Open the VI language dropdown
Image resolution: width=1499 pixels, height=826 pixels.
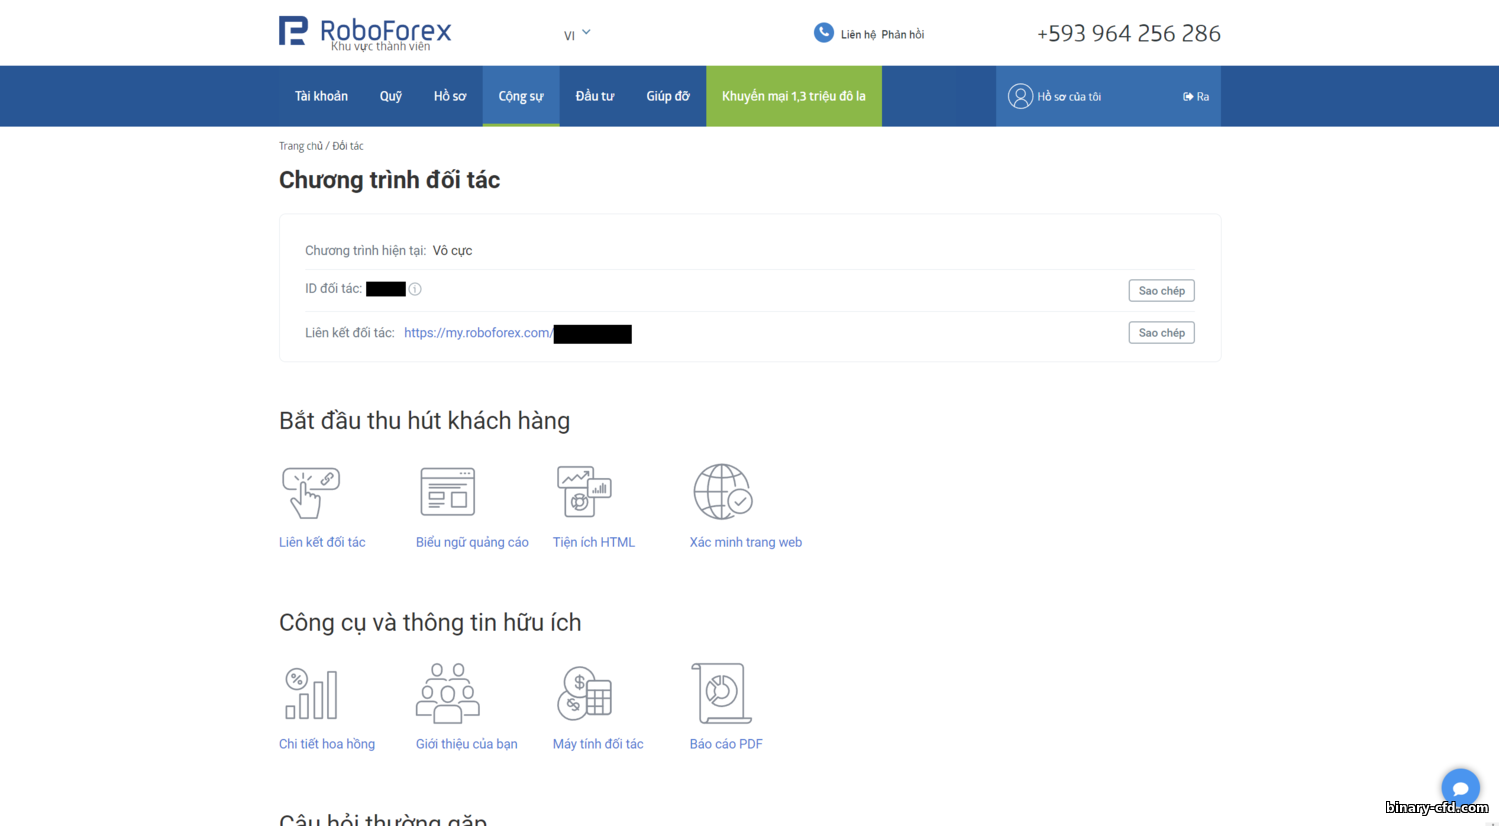577,35
